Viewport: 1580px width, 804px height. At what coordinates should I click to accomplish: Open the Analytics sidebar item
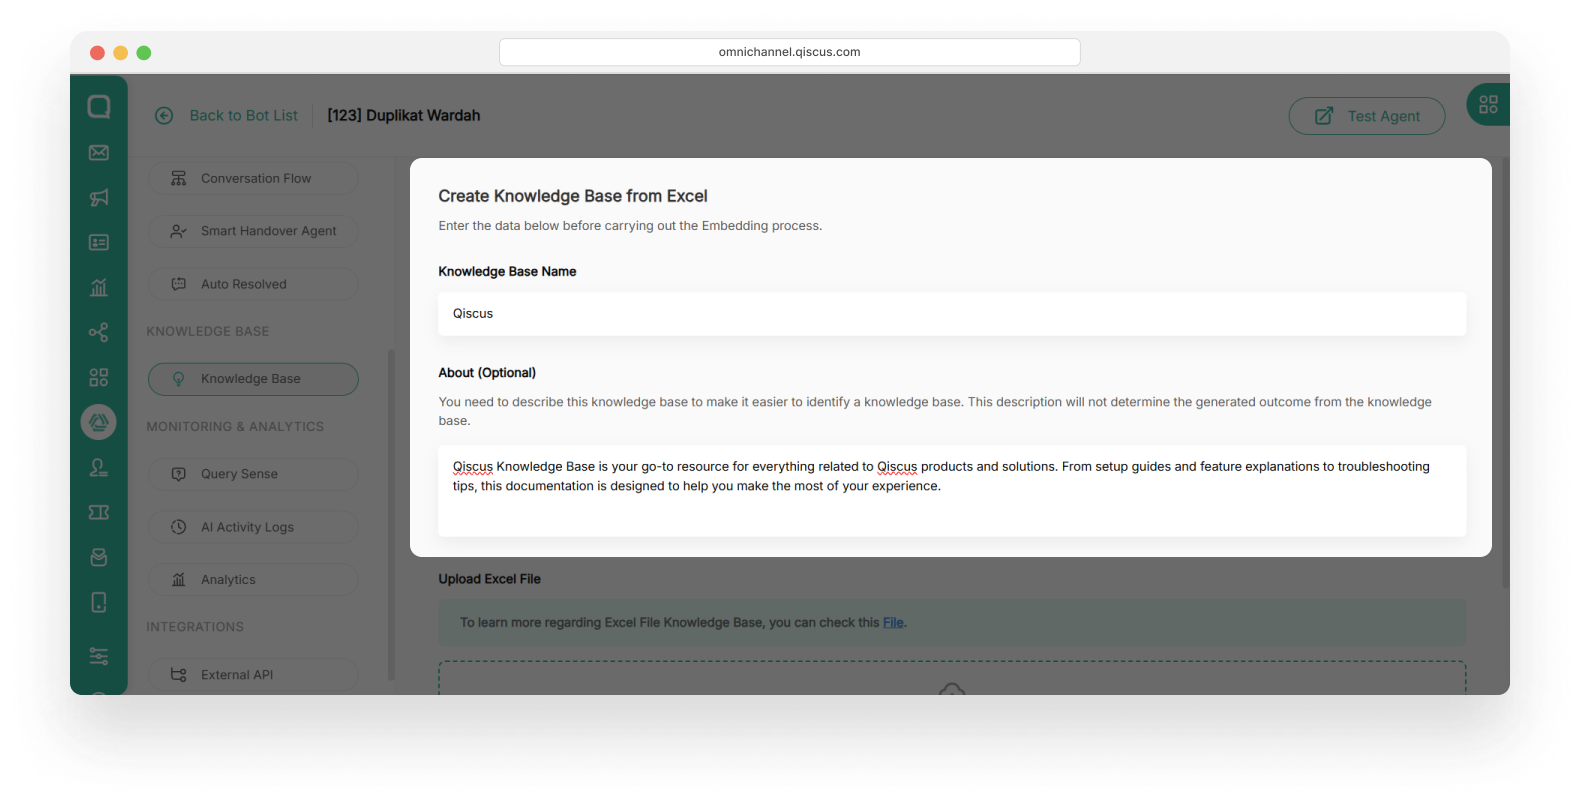(x=253, y=580)
